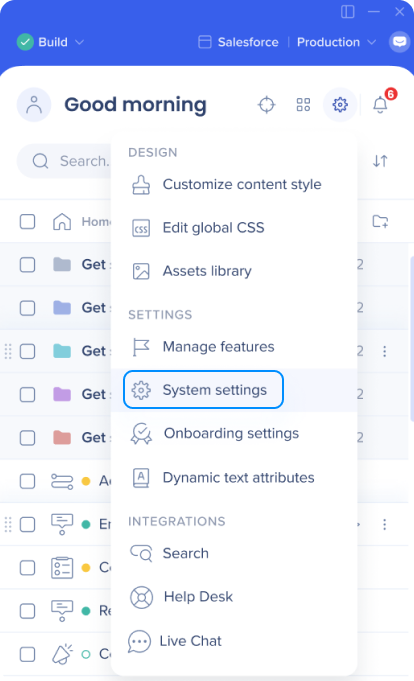
Task: Open the apps grid icon
Action: pos(303,105)
